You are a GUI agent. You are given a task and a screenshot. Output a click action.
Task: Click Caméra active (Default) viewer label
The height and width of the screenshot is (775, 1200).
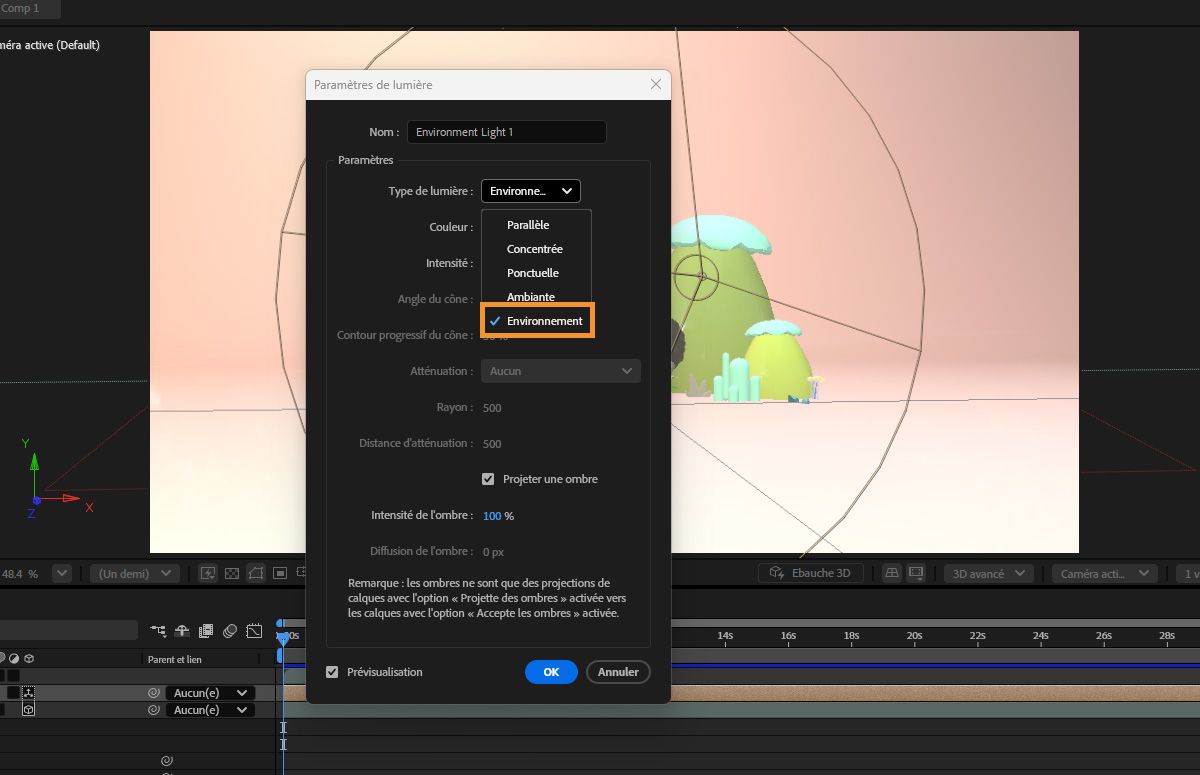coord(50,45)
